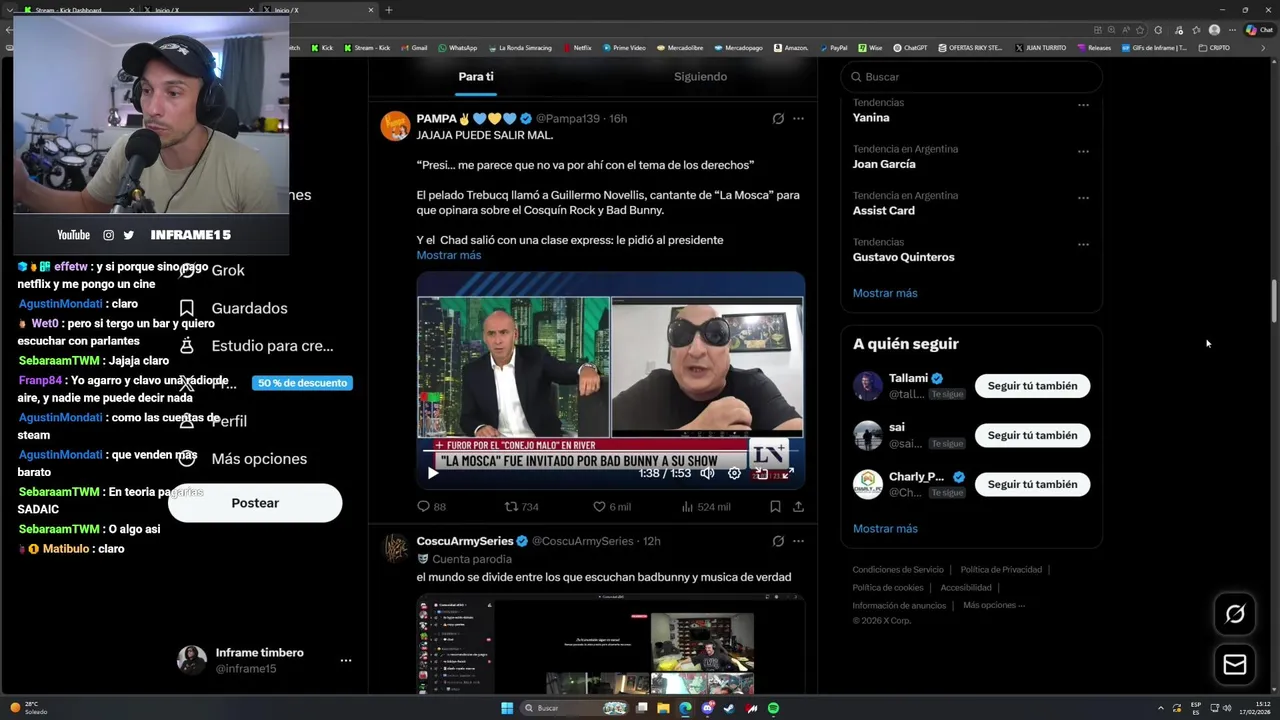Open account menu dots beside Inframe timbero
The image size is (1280, 720).
coord(346,661)
